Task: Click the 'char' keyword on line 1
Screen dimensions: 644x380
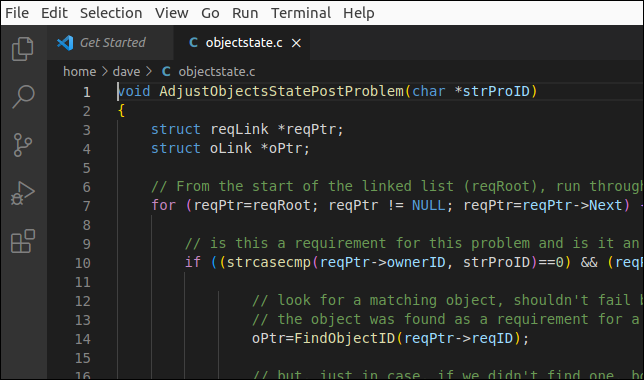Action: point(428,91)
